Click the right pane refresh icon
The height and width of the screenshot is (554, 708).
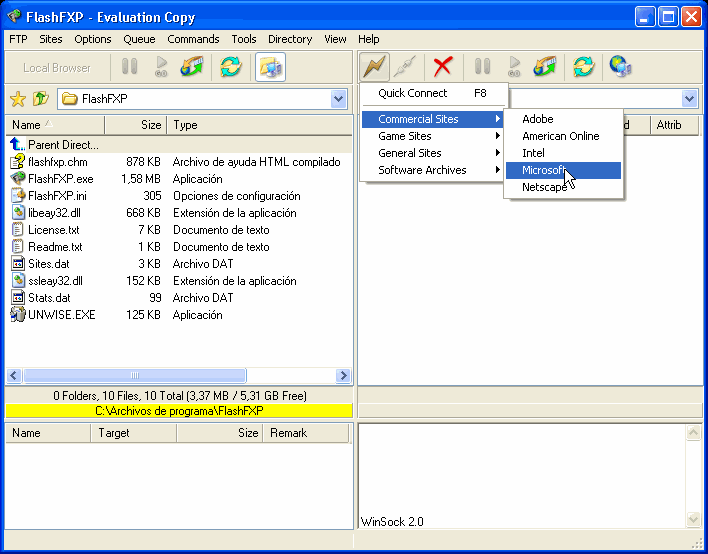point(583,67)
